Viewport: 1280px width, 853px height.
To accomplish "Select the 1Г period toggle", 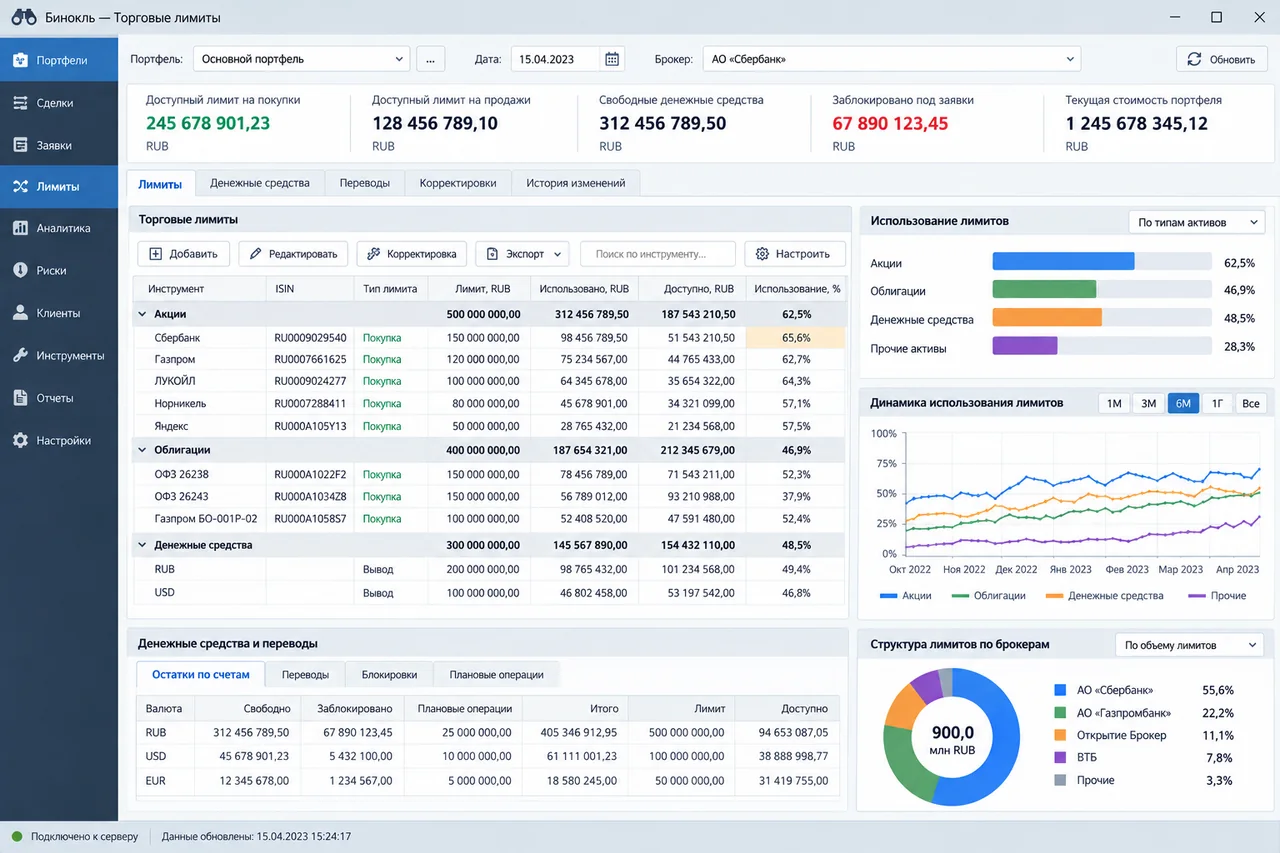I will [x=1217, y=403].
